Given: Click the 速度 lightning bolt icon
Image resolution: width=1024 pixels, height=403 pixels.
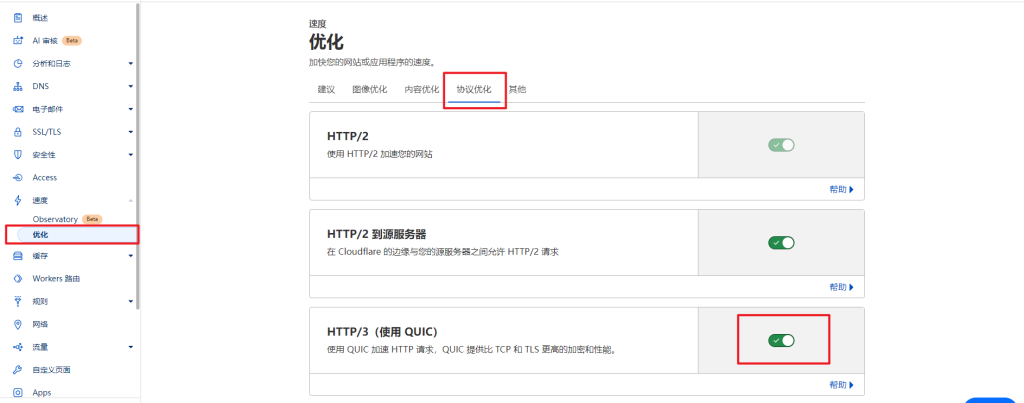Looking at the screenshot, I should [18, 201].
